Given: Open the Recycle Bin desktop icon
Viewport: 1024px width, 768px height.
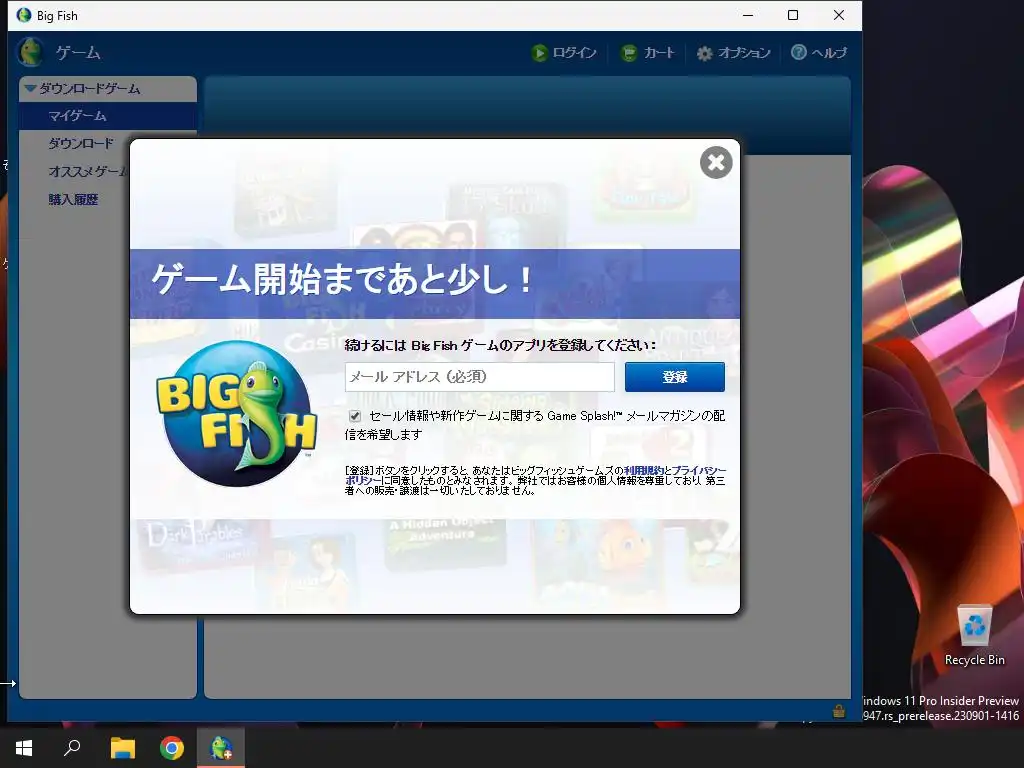Looking at the screenshot, I should tap(974, 635).
